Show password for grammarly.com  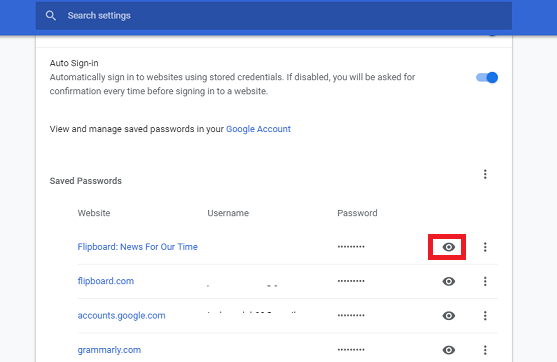449,350
